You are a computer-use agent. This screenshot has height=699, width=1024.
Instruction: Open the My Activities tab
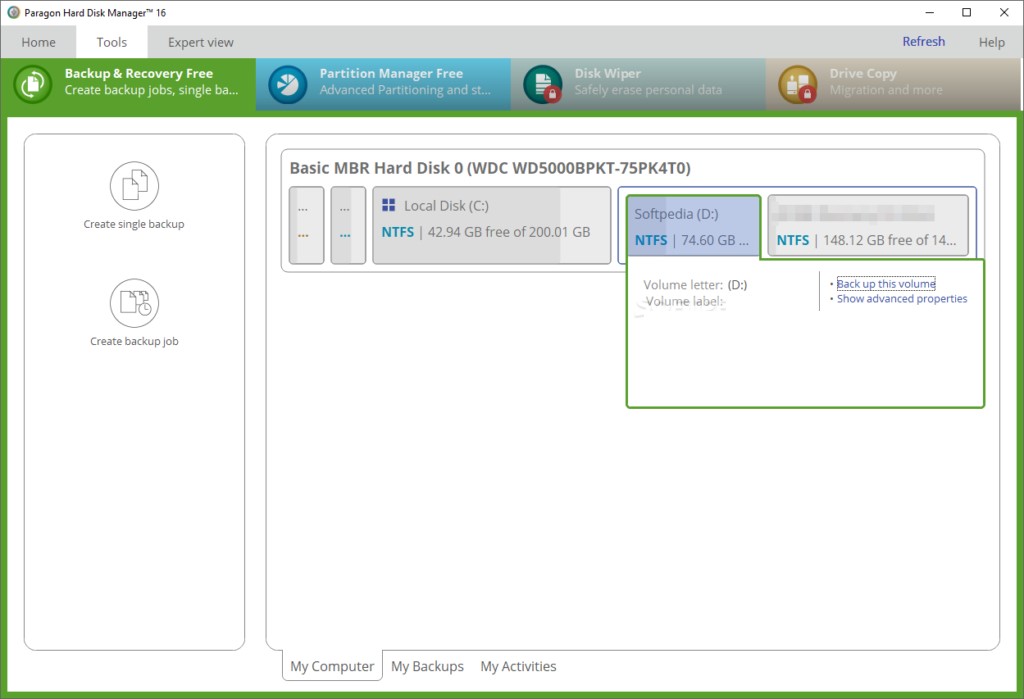(519, 666)
